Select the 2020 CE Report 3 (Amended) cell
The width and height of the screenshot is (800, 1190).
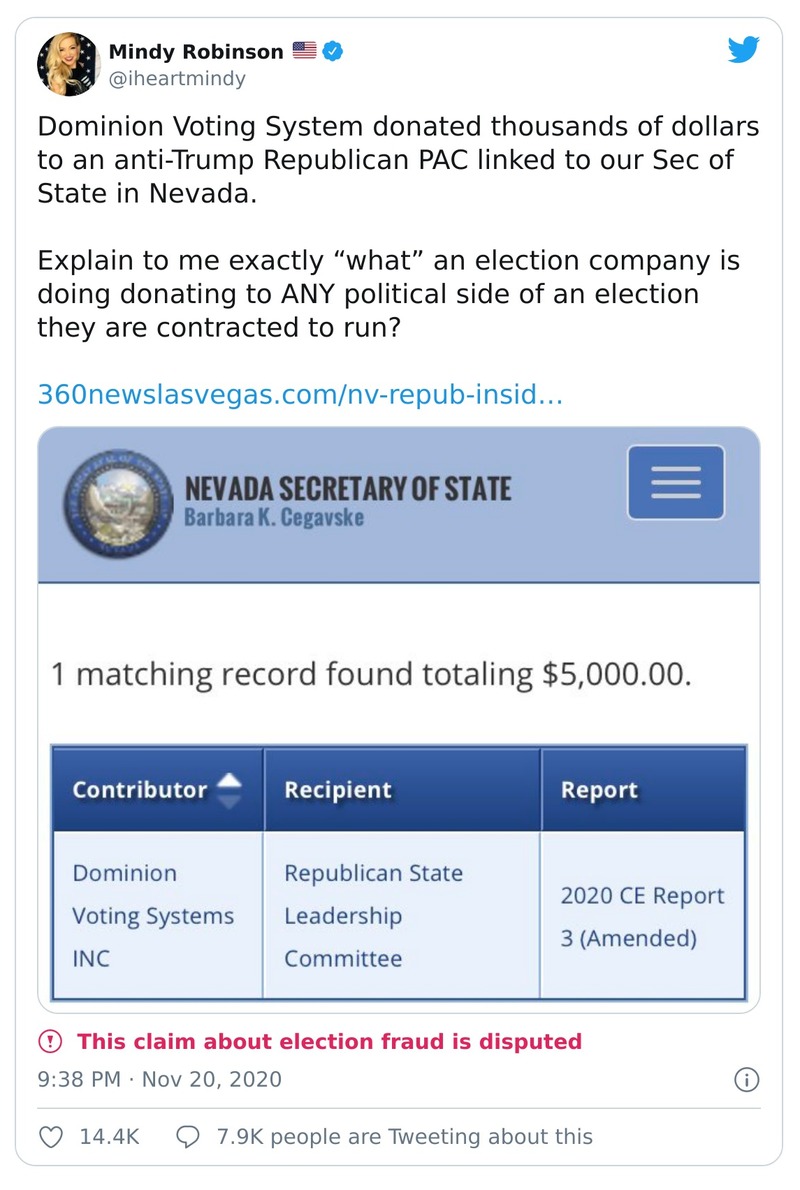[x=642, y=916]
